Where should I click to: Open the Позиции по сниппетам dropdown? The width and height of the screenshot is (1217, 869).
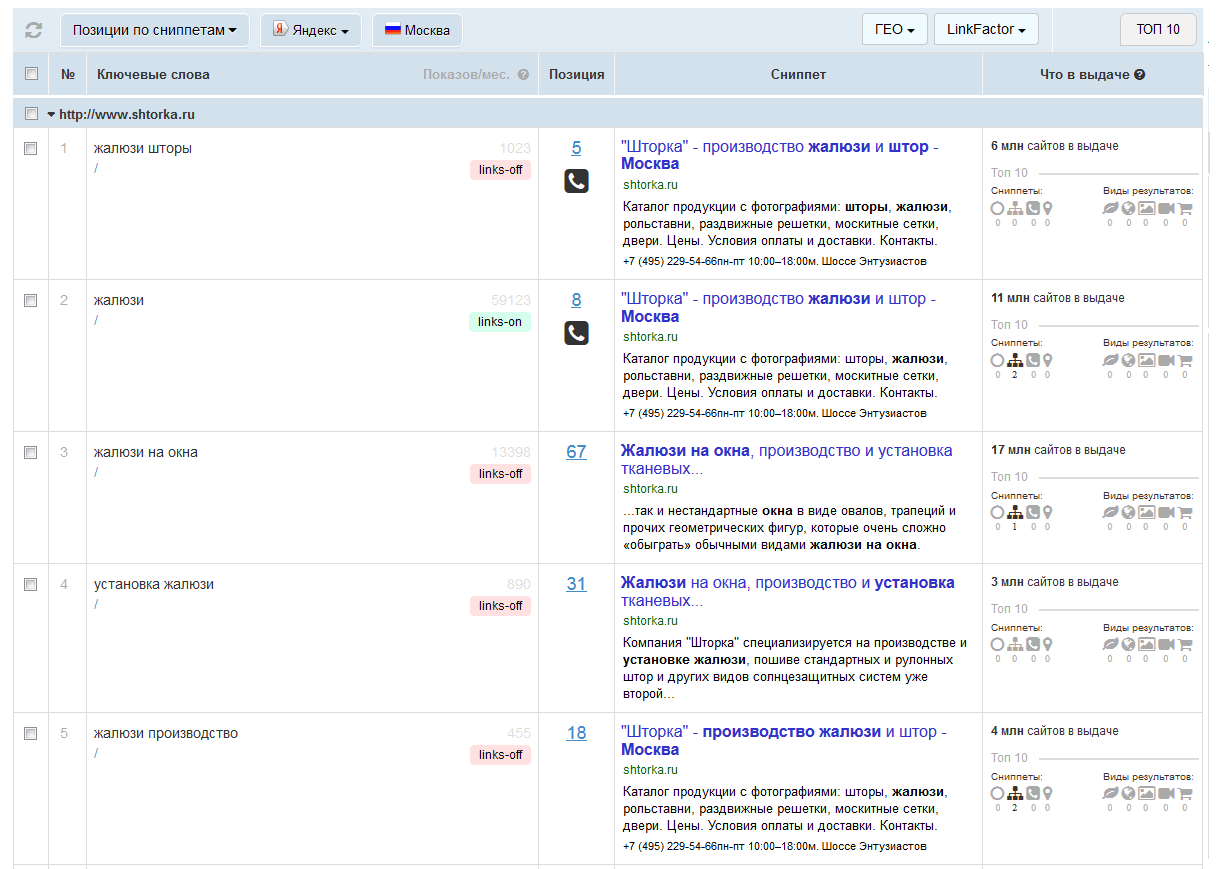(x=155, y=30)
